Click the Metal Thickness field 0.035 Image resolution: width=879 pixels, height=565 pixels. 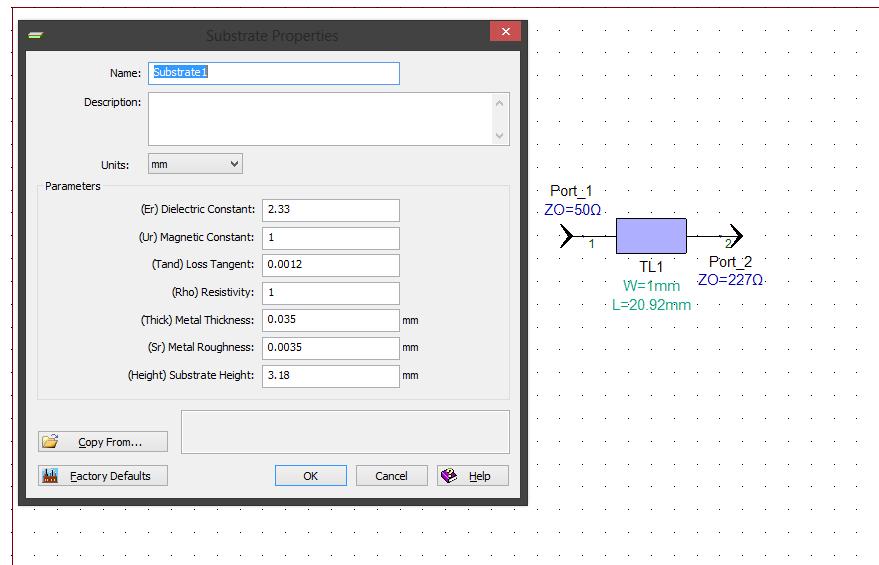tap(331, 320)
